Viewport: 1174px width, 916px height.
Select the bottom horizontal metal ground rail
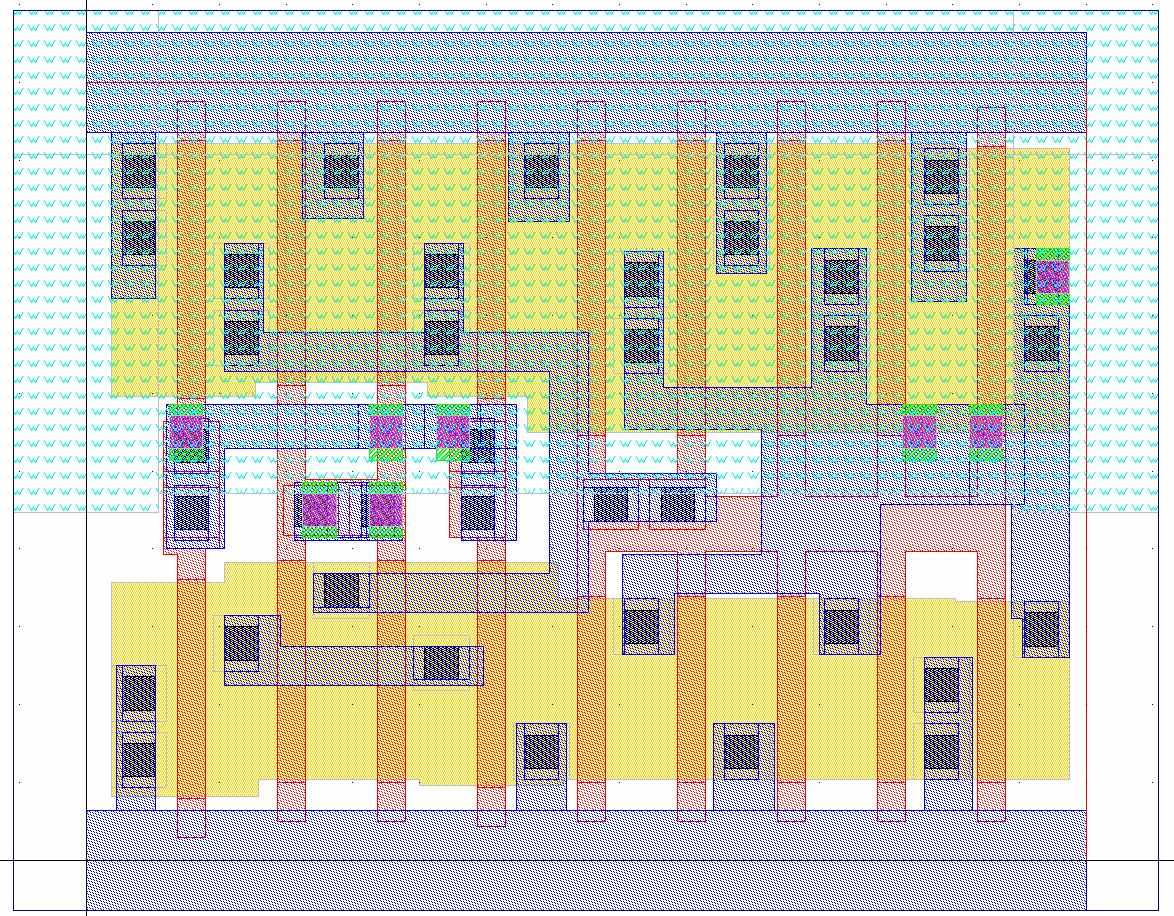(x=586, y=860)
